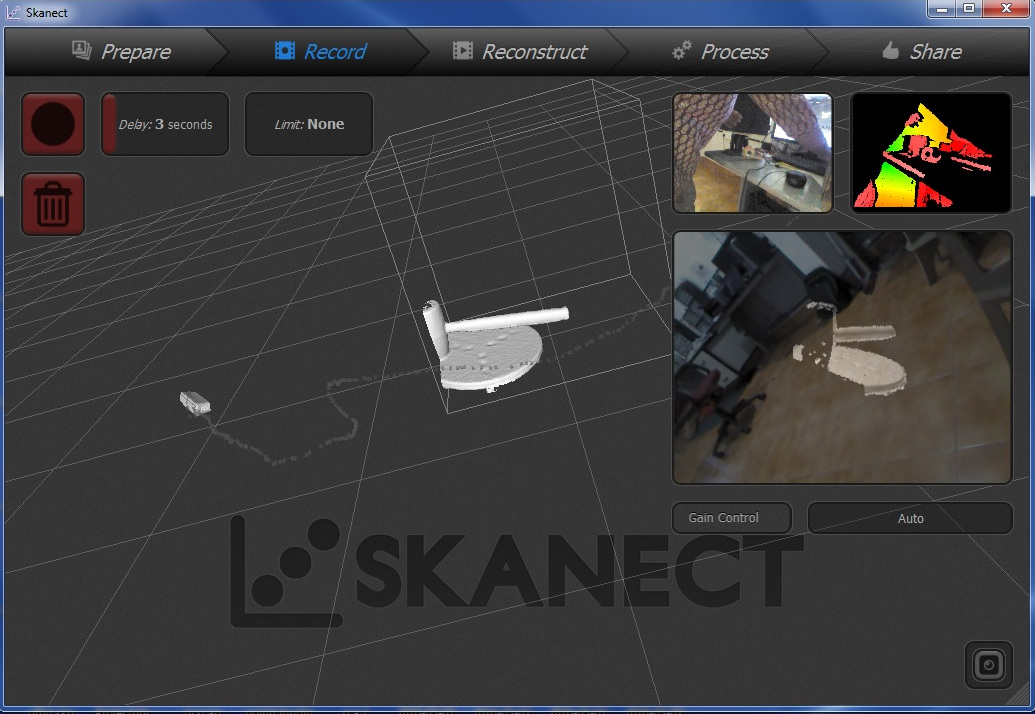Change the Delay: 3 seconds setting
The height and width of the screenshot is (714, 1035).
165,124
